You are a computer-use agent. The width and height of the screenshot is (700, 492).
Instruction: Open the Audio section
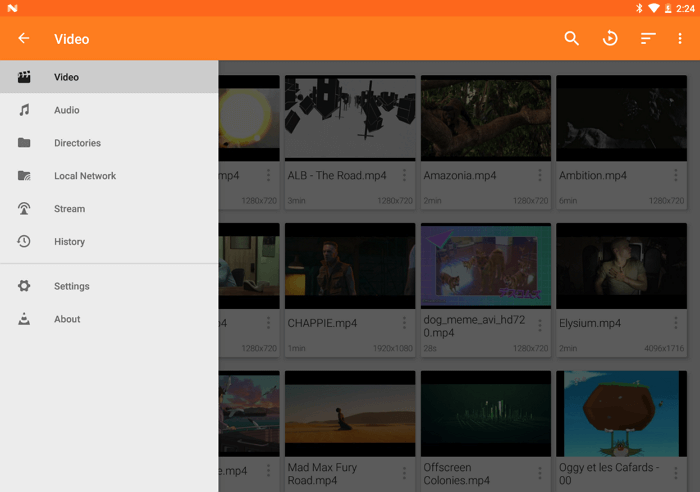click(66, 110)
